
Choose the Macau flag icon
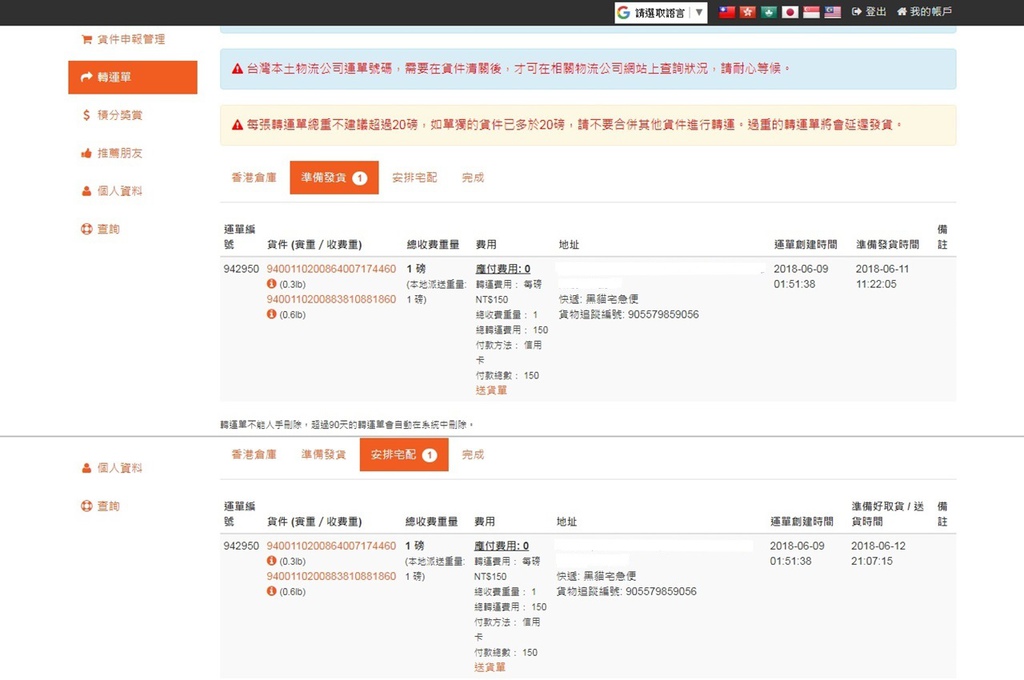[x=768, y=12]
